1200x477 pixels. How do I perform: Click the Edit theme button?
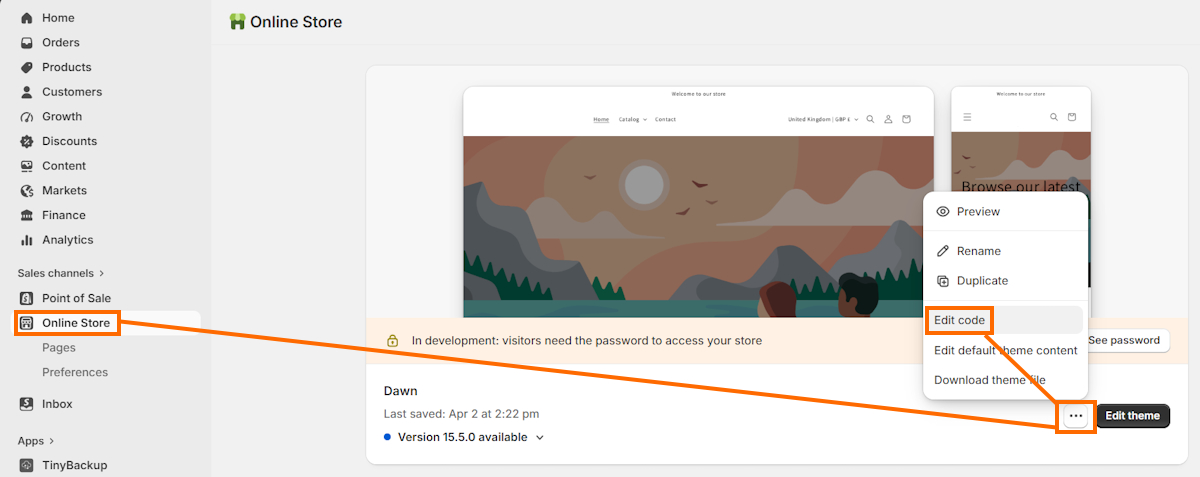[1133, 416]
